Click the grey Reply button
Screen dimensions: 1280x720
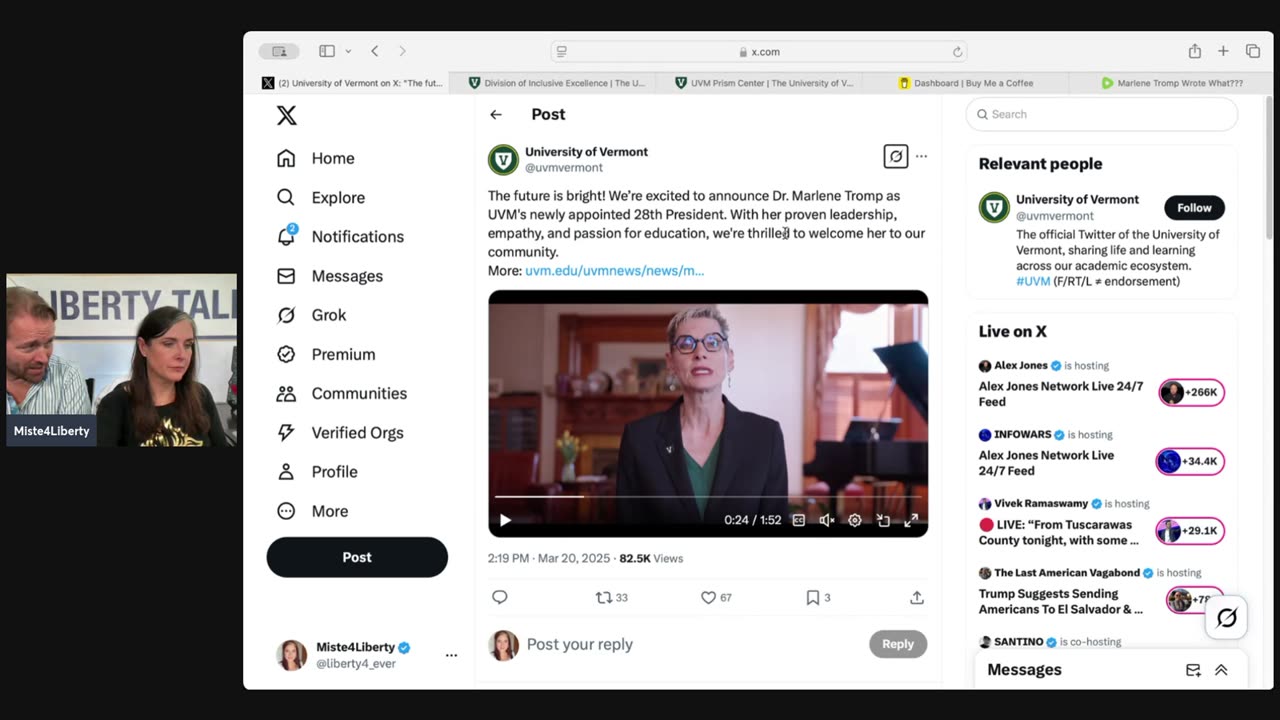click(898, 644)
